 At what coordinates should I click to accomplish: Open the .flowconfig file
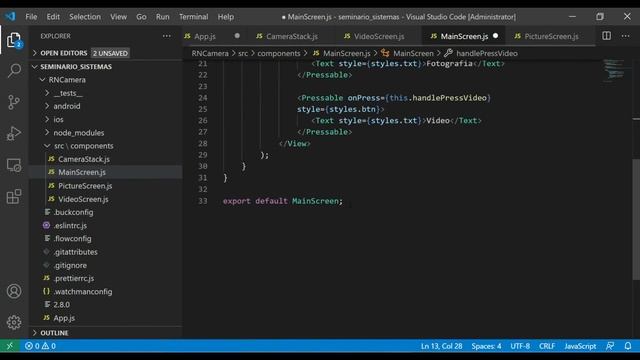point(73,238)
